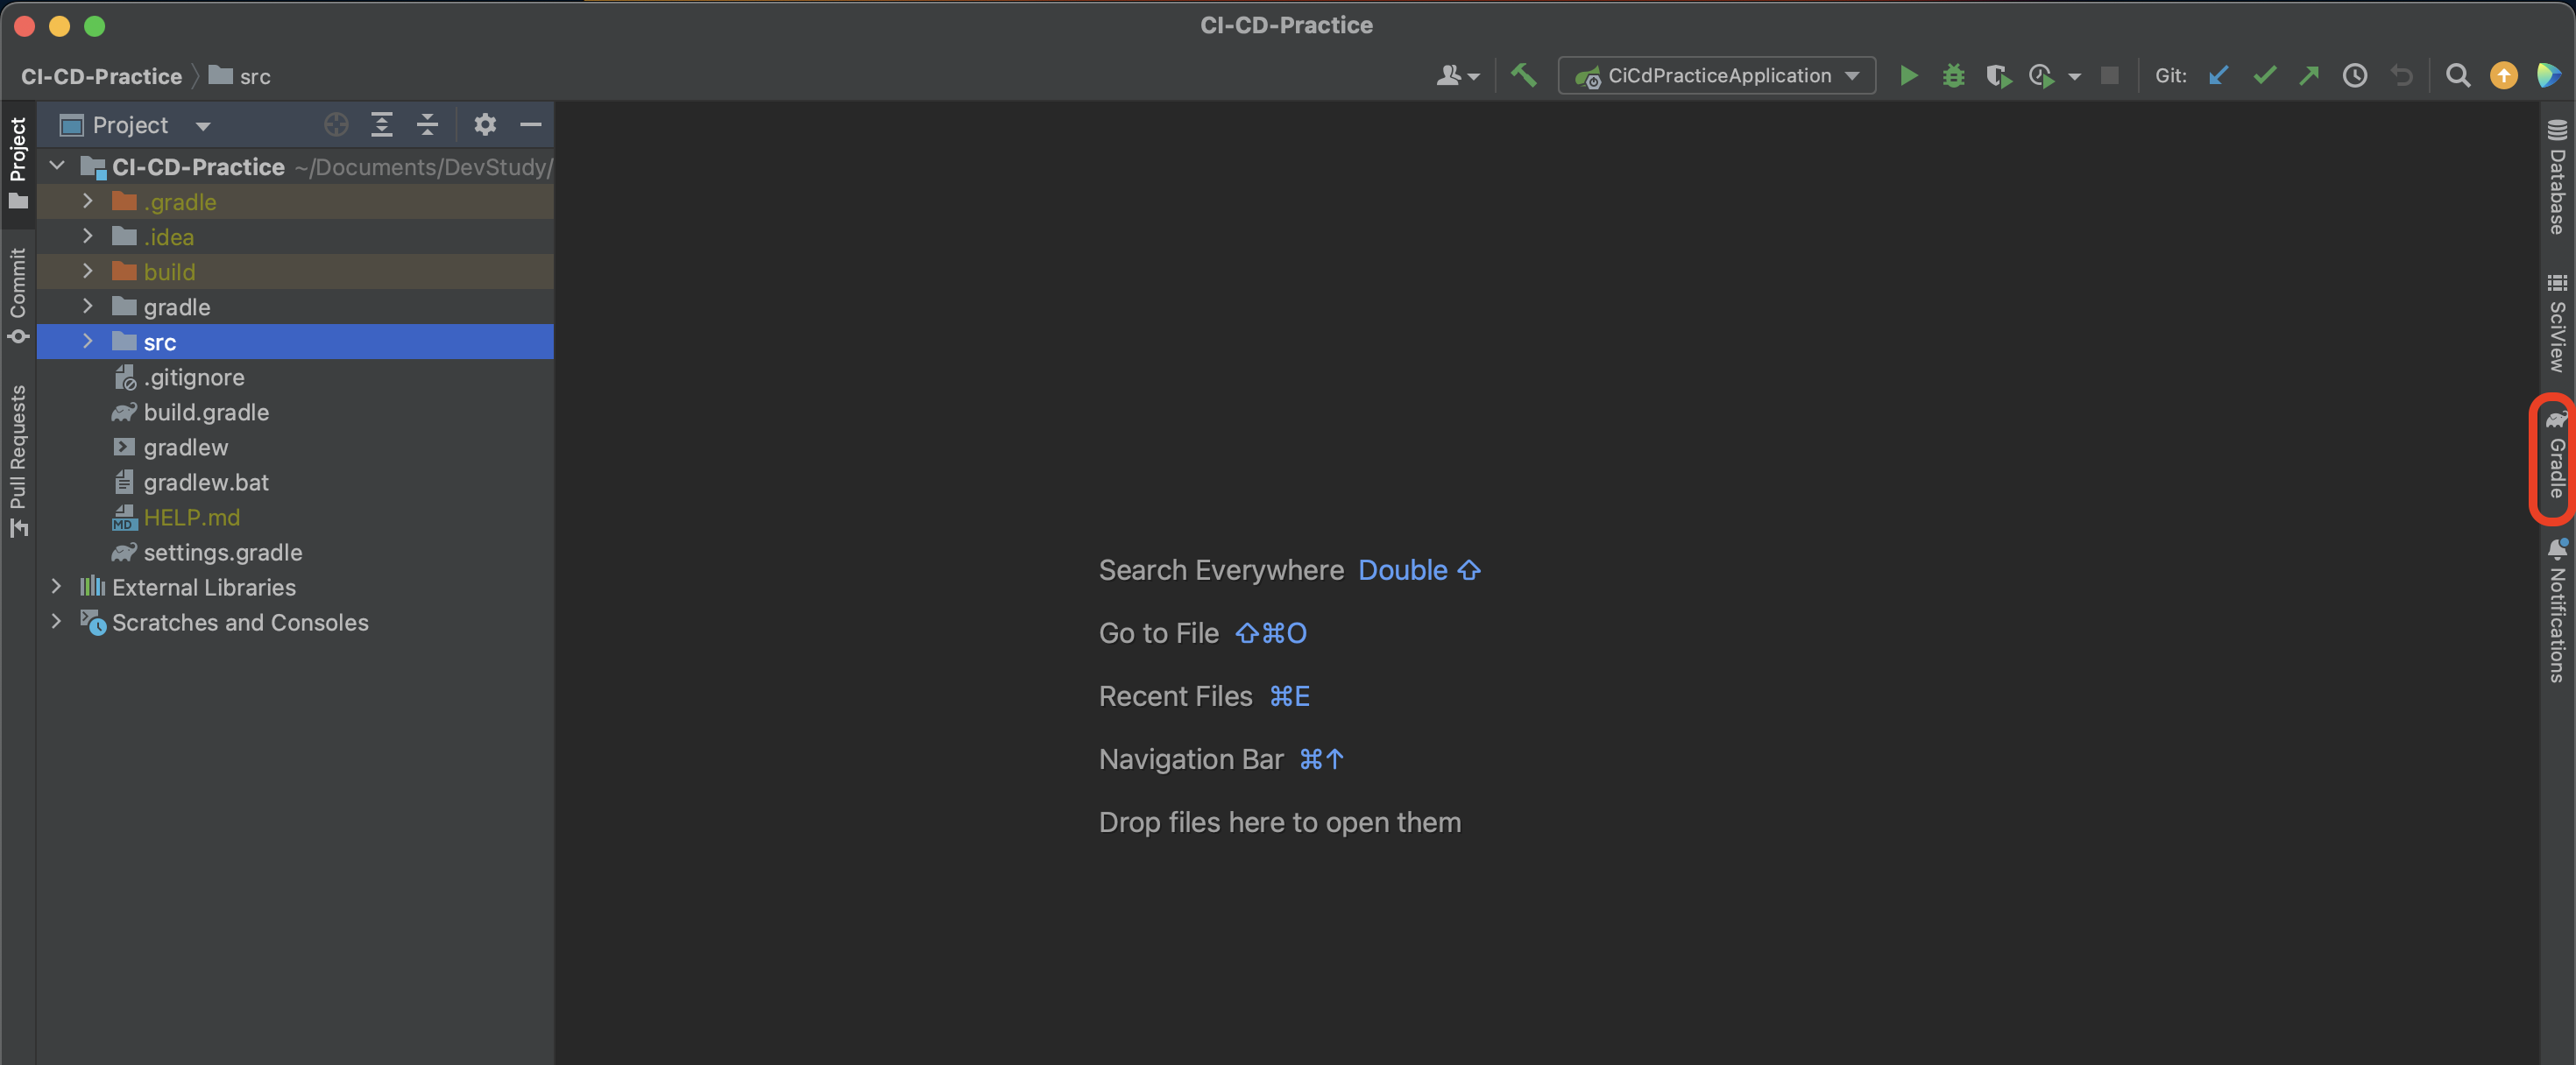
Task: Run CiCdPracticeApplication with green play icon
Action: point(1908,76)
